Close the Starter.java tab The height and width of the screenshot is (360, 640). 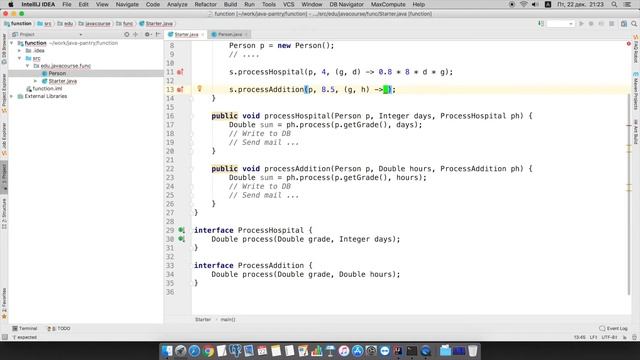[202, 35]
